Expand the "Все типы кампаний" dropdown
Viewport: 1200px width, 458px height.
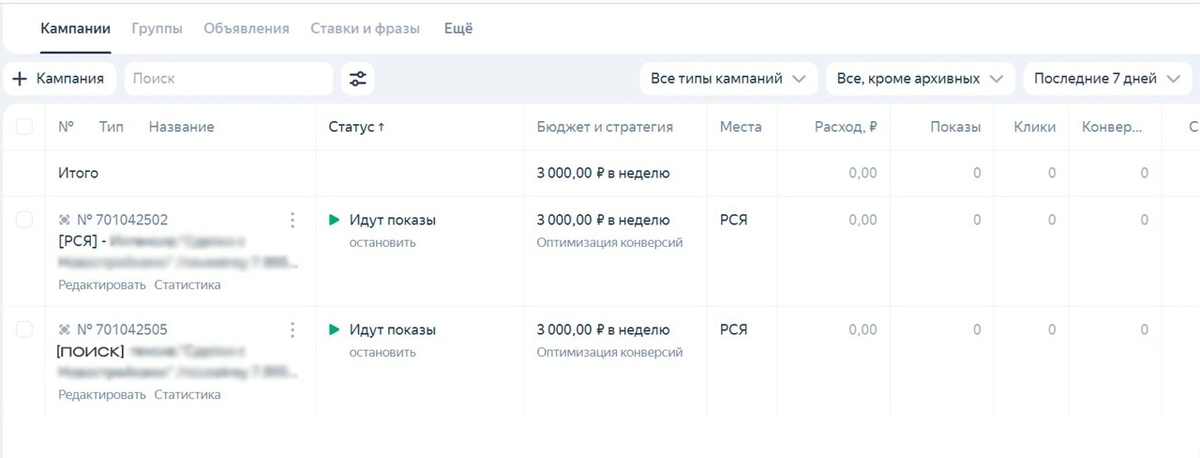tap(728, 79)
